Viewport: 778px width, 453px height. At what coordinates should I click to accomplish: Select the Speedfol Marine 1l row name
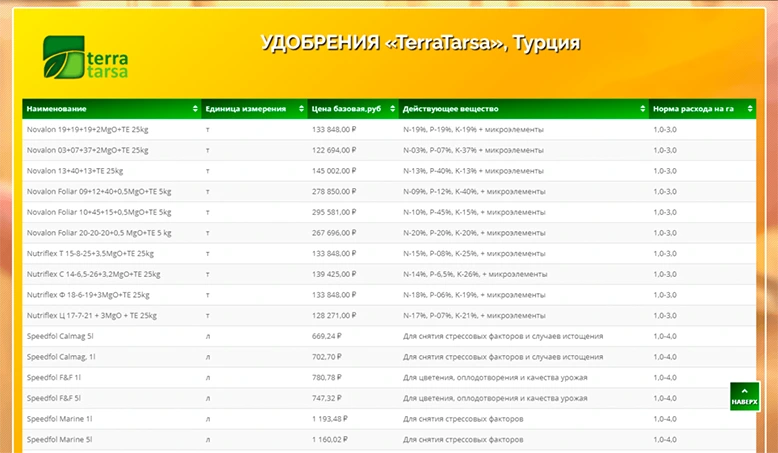click(60, 419)
